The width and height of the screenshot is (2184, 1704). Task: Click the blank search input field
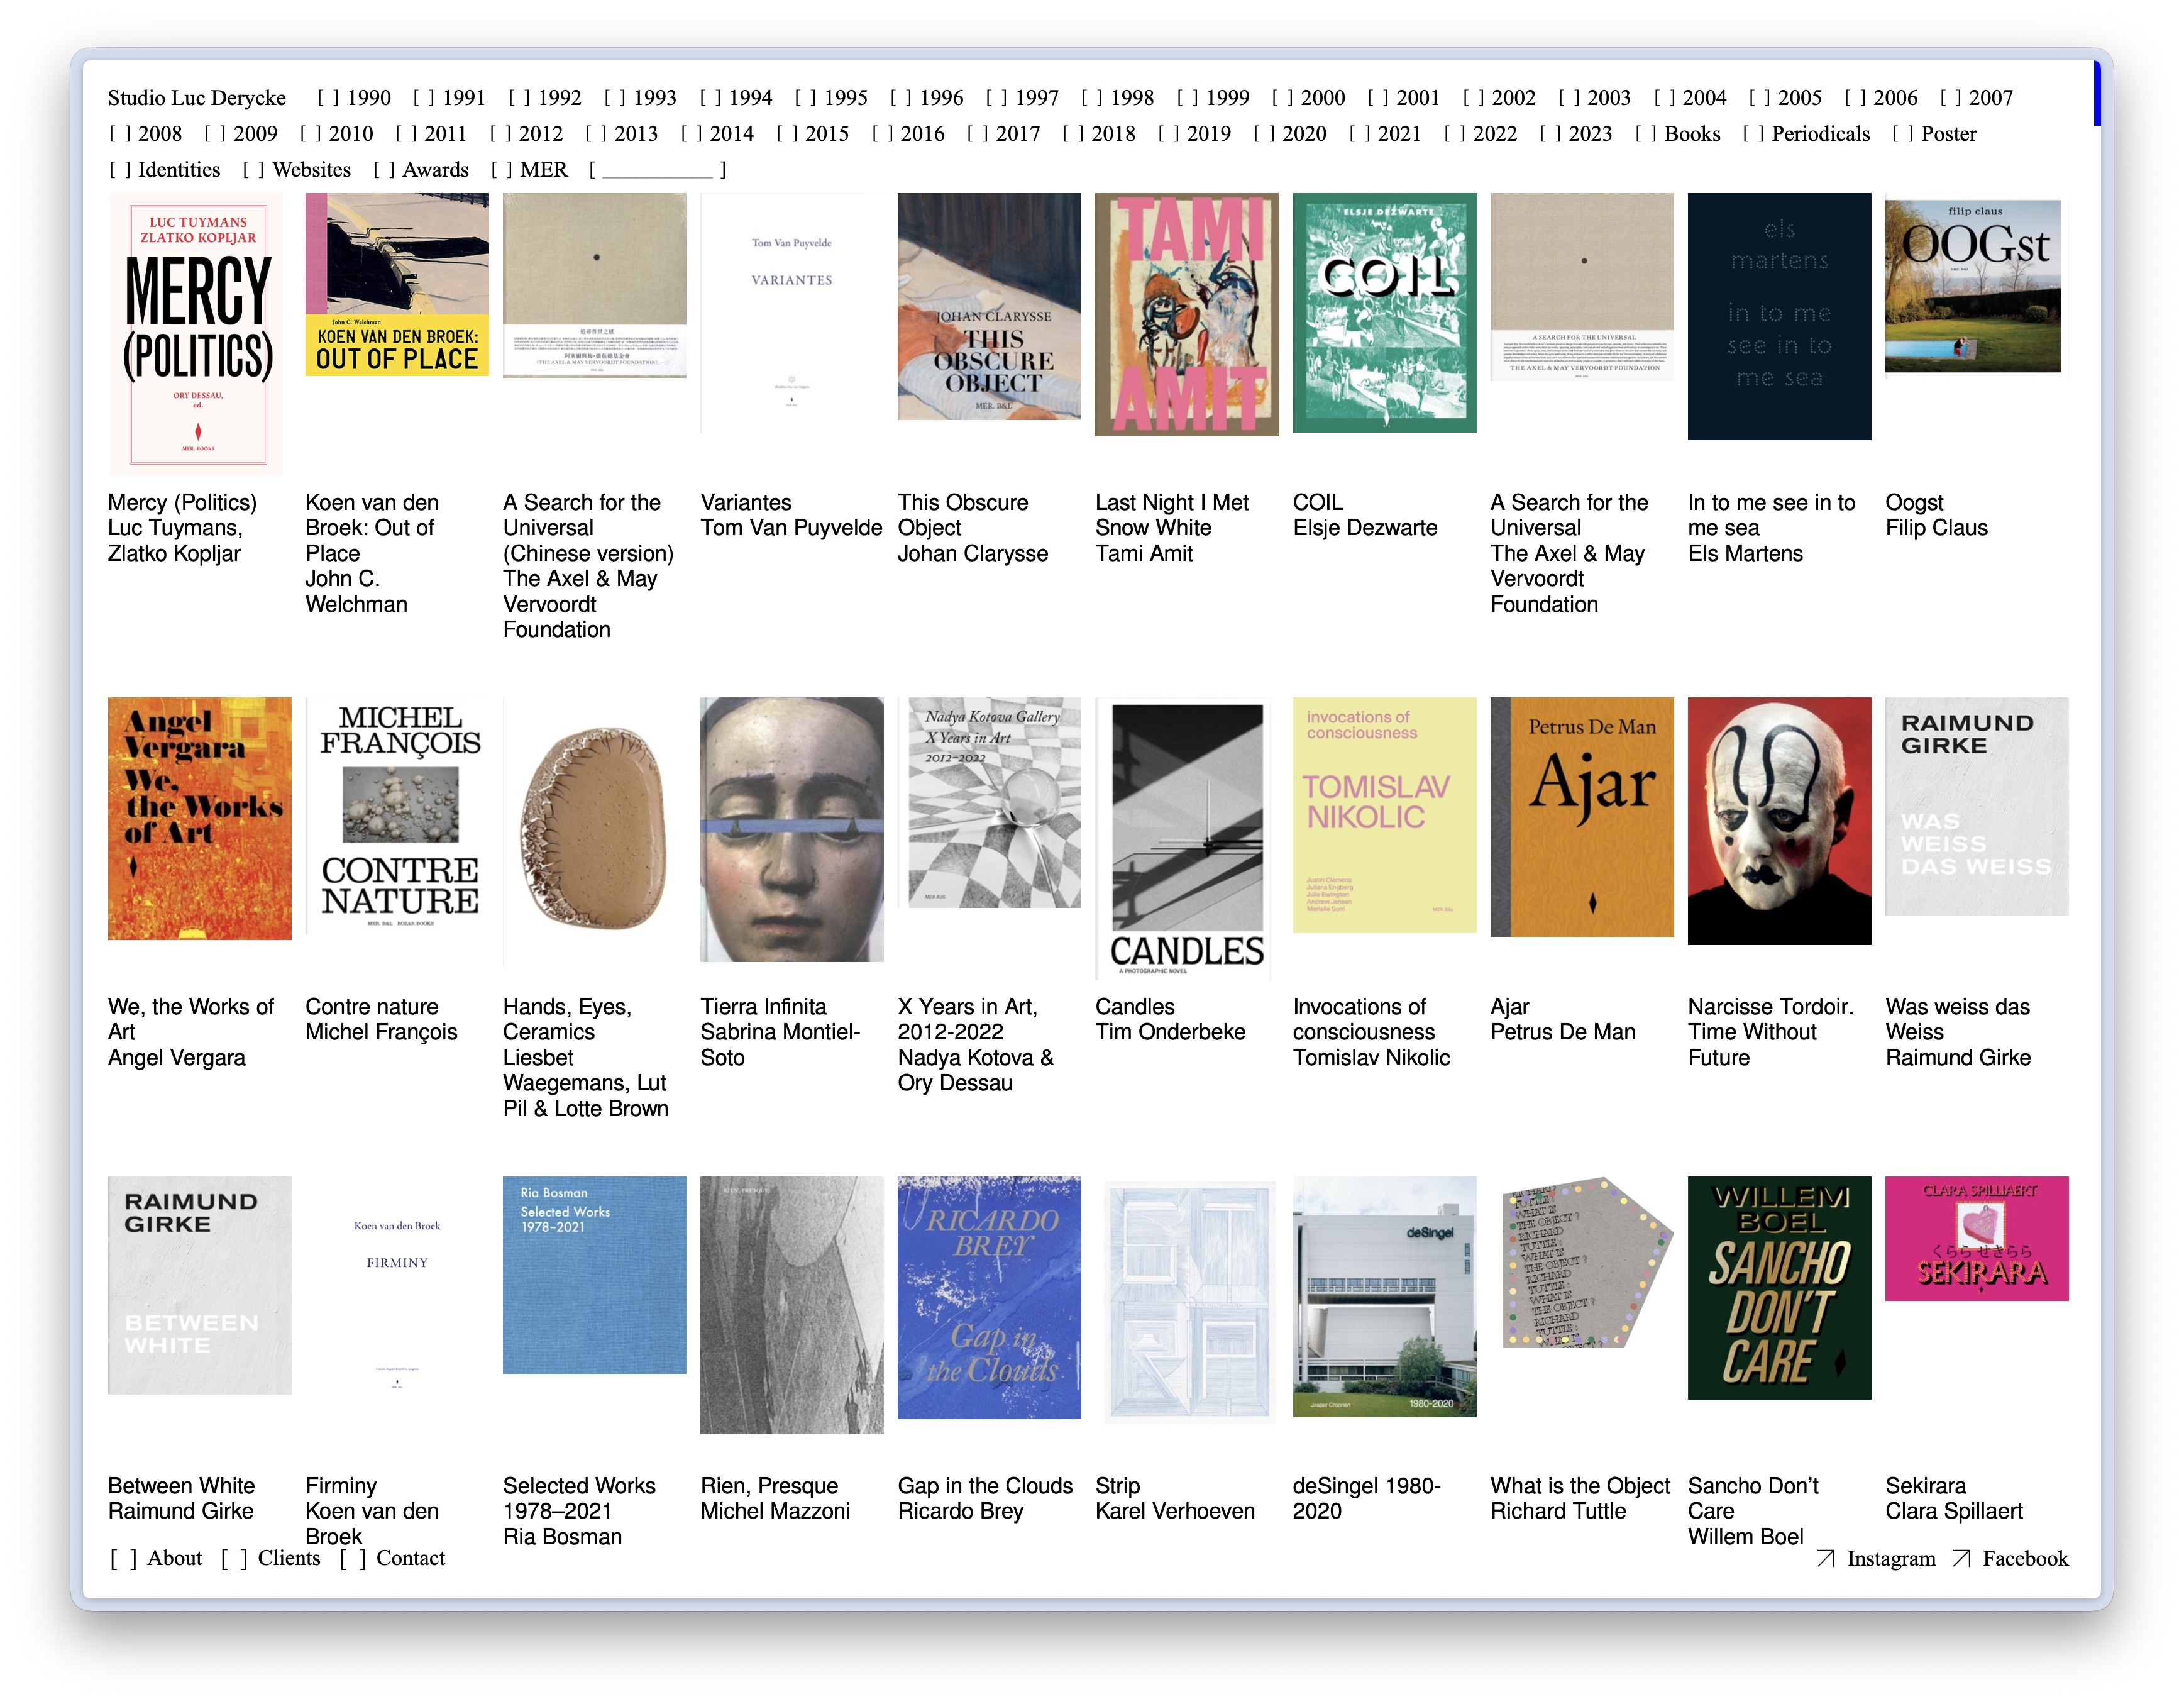point(657,170)
